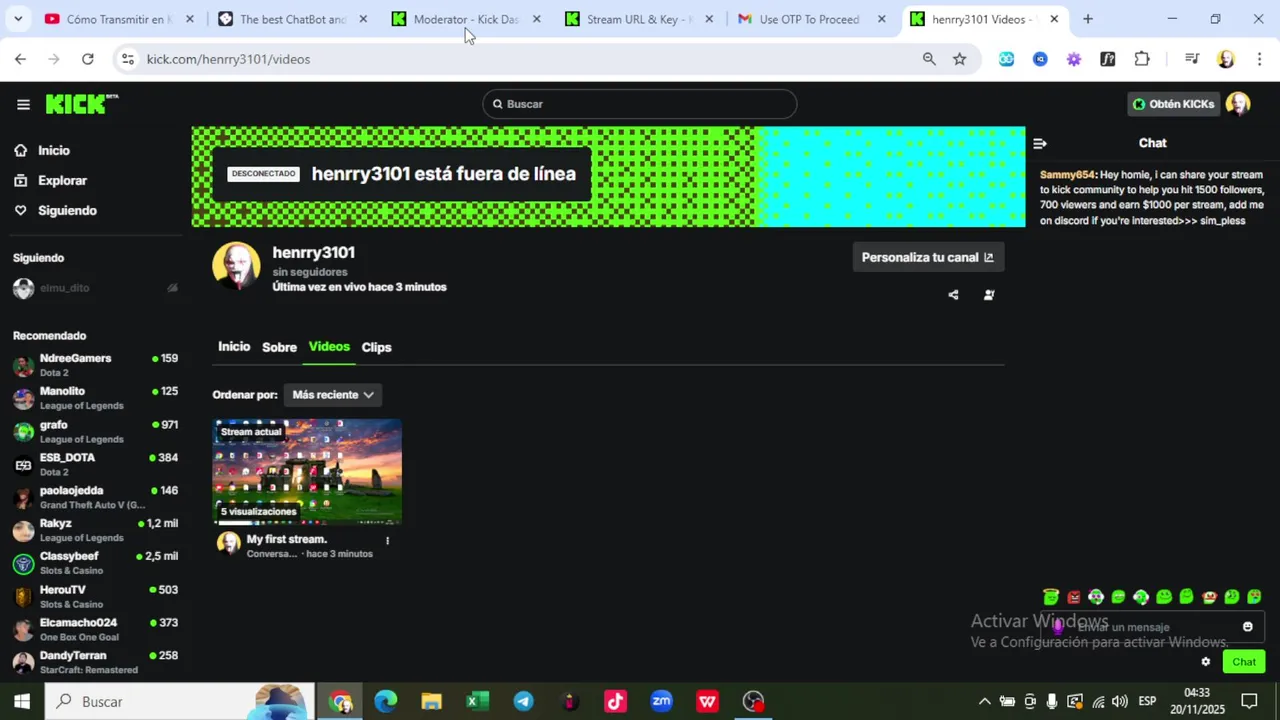Open Microsoft Edge from the taskbar
The width and height of the screenshot is (1280, 720).
385,701
